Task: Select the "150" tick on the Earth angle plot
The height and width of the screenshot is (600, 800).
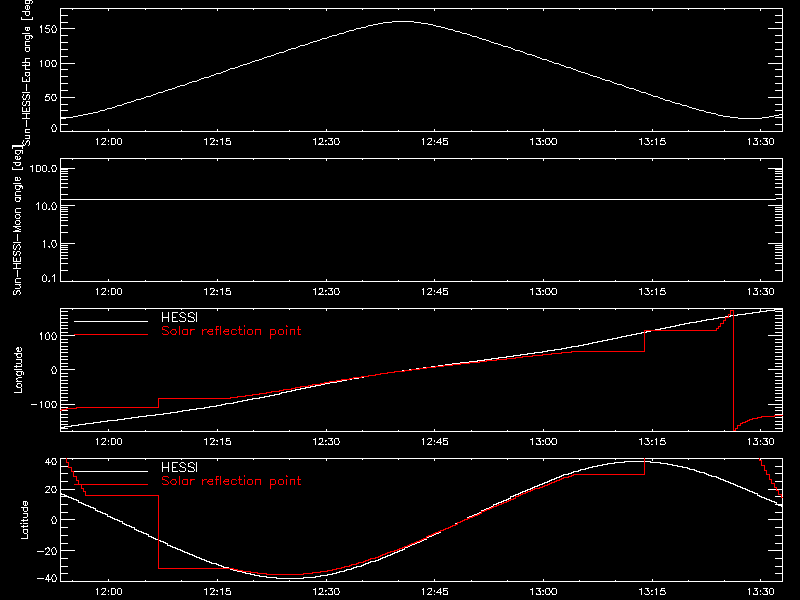Action: 48,29
